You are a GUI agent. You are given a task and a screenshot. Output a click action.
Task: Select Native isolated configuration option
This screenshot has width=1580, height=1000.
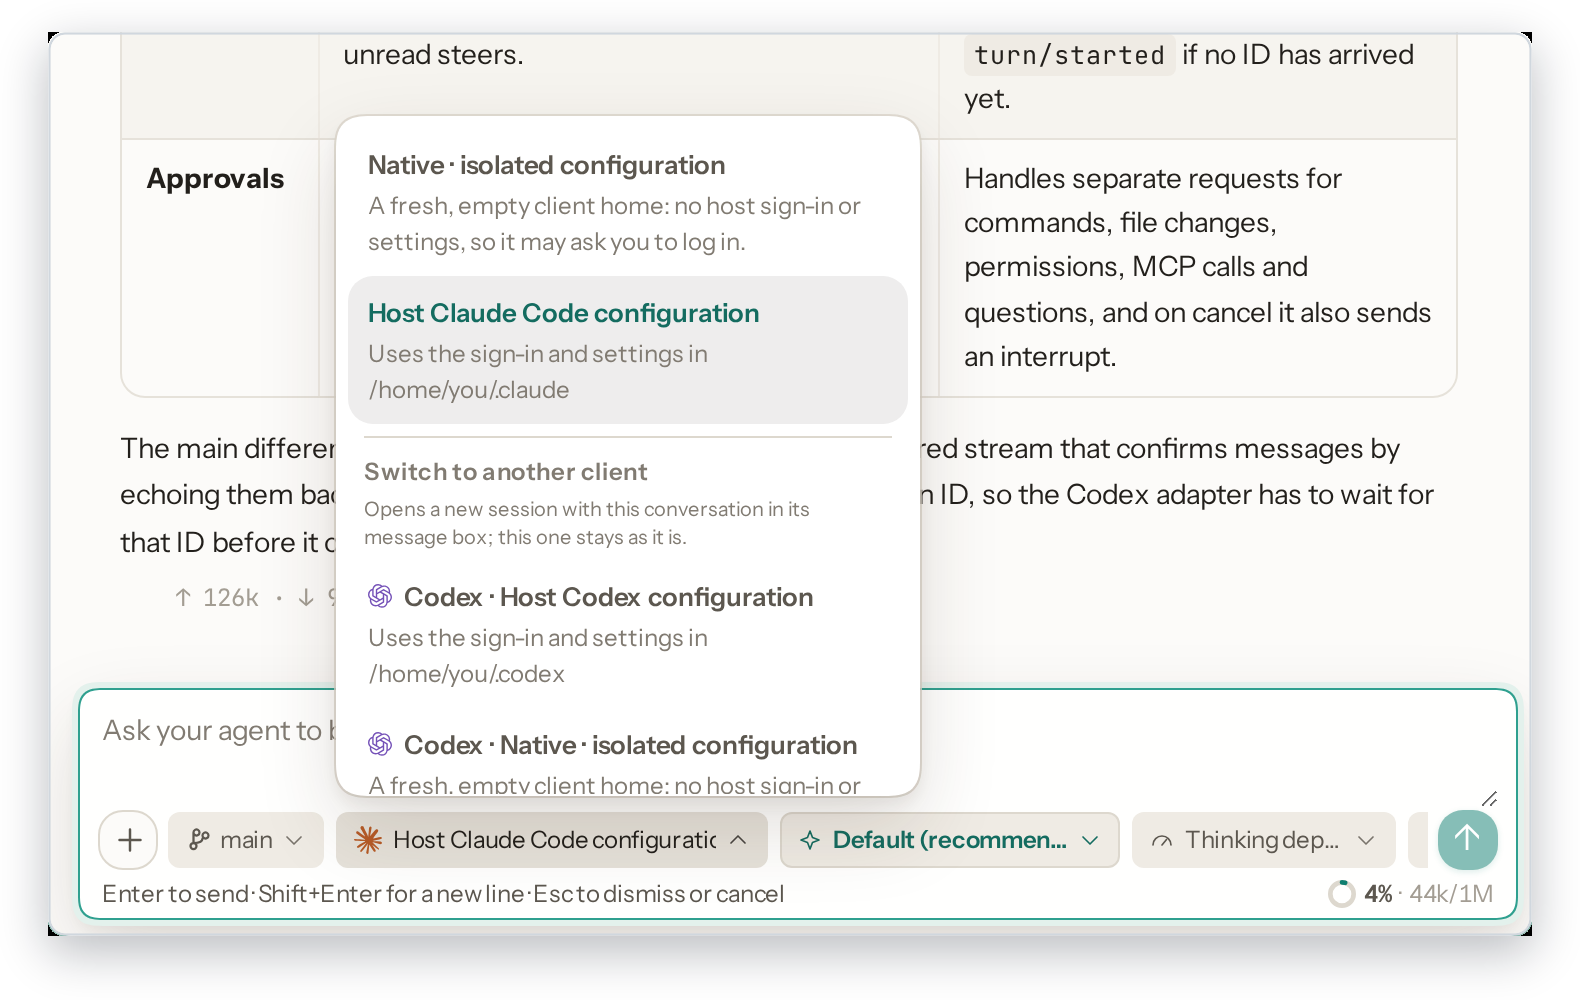628,202
